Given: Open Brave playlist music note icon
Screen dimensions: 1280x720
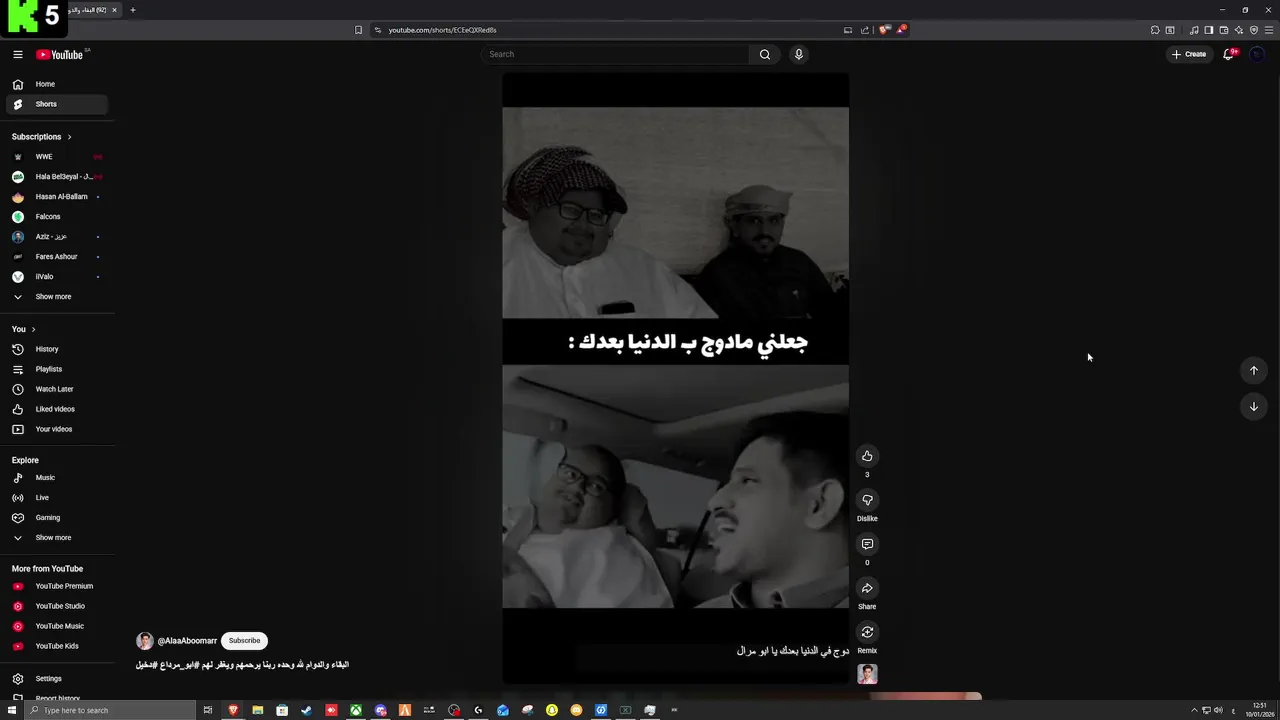Looking at the screenshot, I should (x=1194, y=30).
